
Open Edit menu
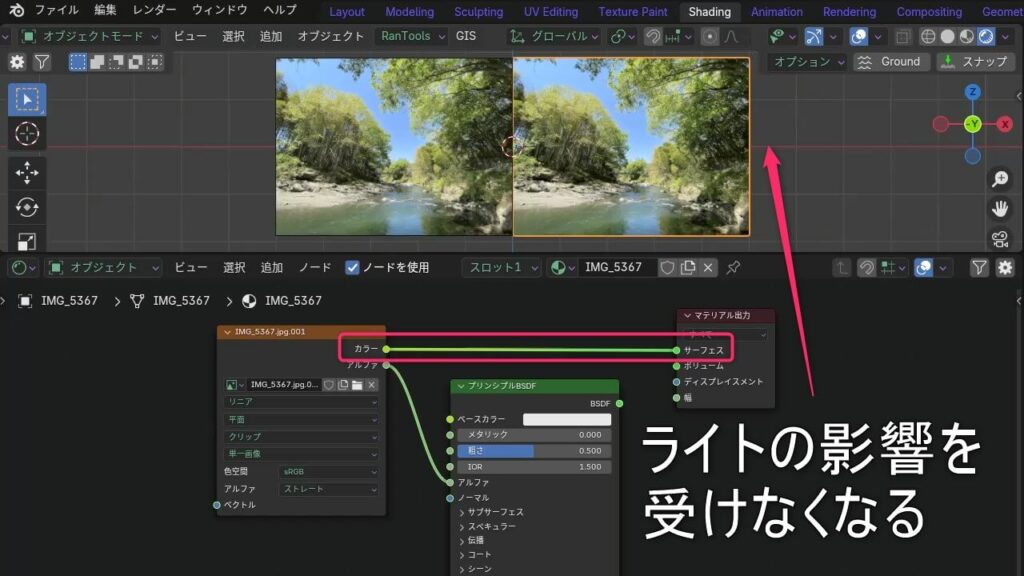[105, 10]
